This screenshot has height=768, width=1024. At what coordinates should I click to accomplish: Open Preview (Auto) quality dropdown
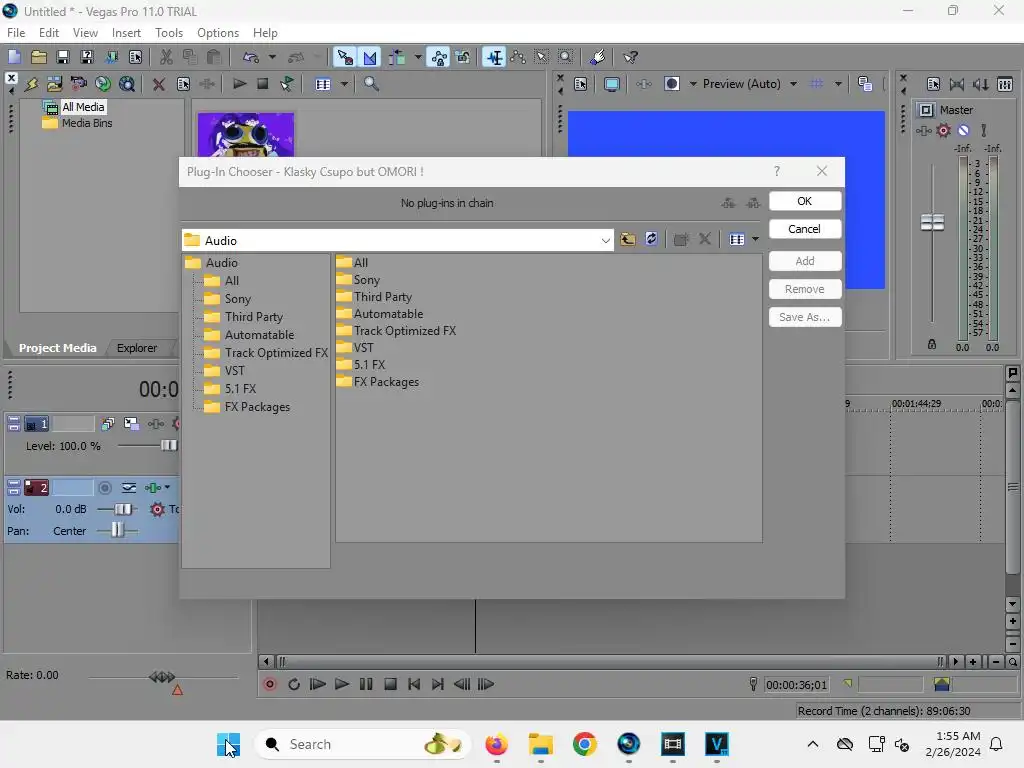click(793, 84)
